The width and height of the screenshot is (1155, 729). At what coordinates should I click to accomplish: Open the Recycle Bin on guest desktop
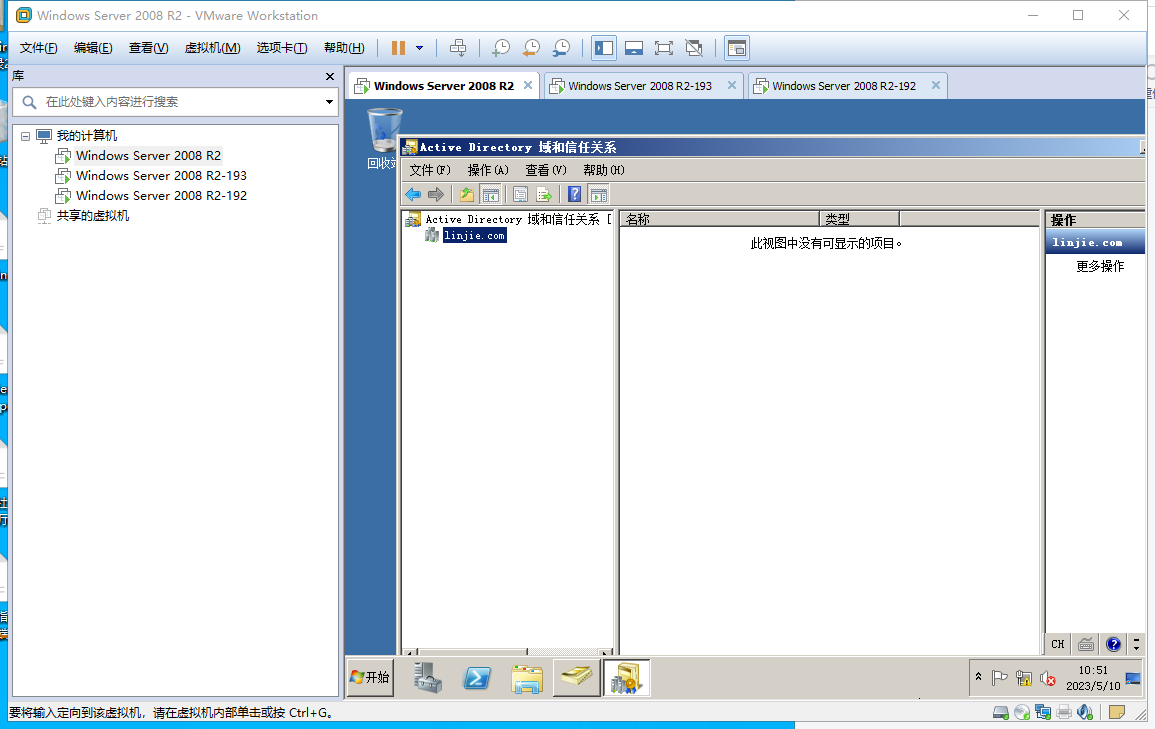click(384, 138)
